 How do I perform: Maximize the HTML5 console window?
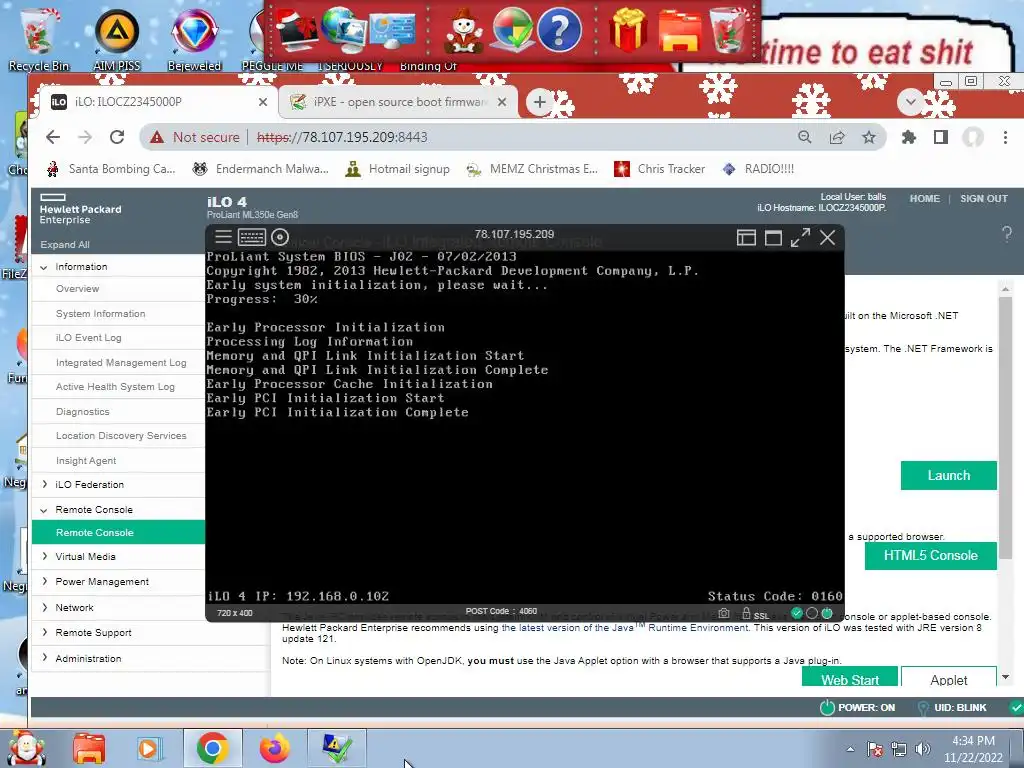tap(773, 238)
